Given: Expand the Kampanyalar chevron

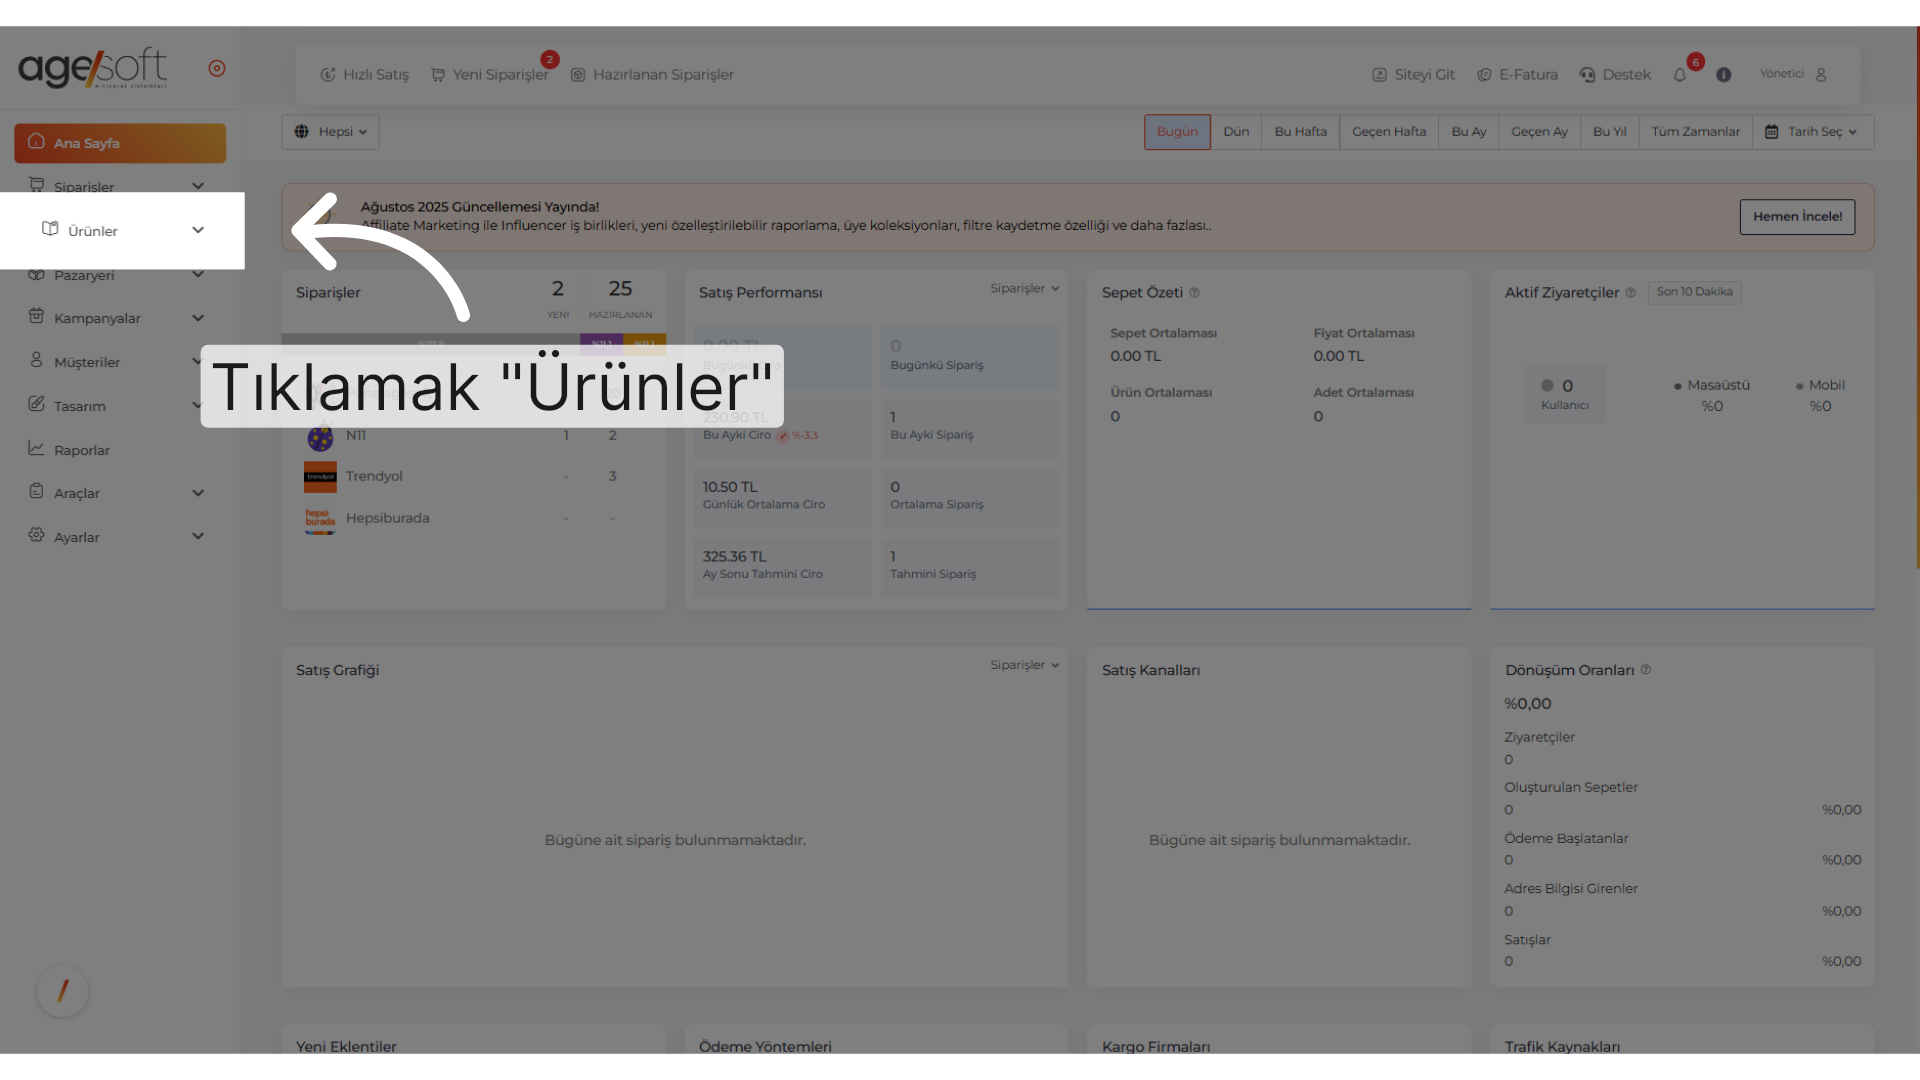Looking at the screenshot, I should pos(198,318).
